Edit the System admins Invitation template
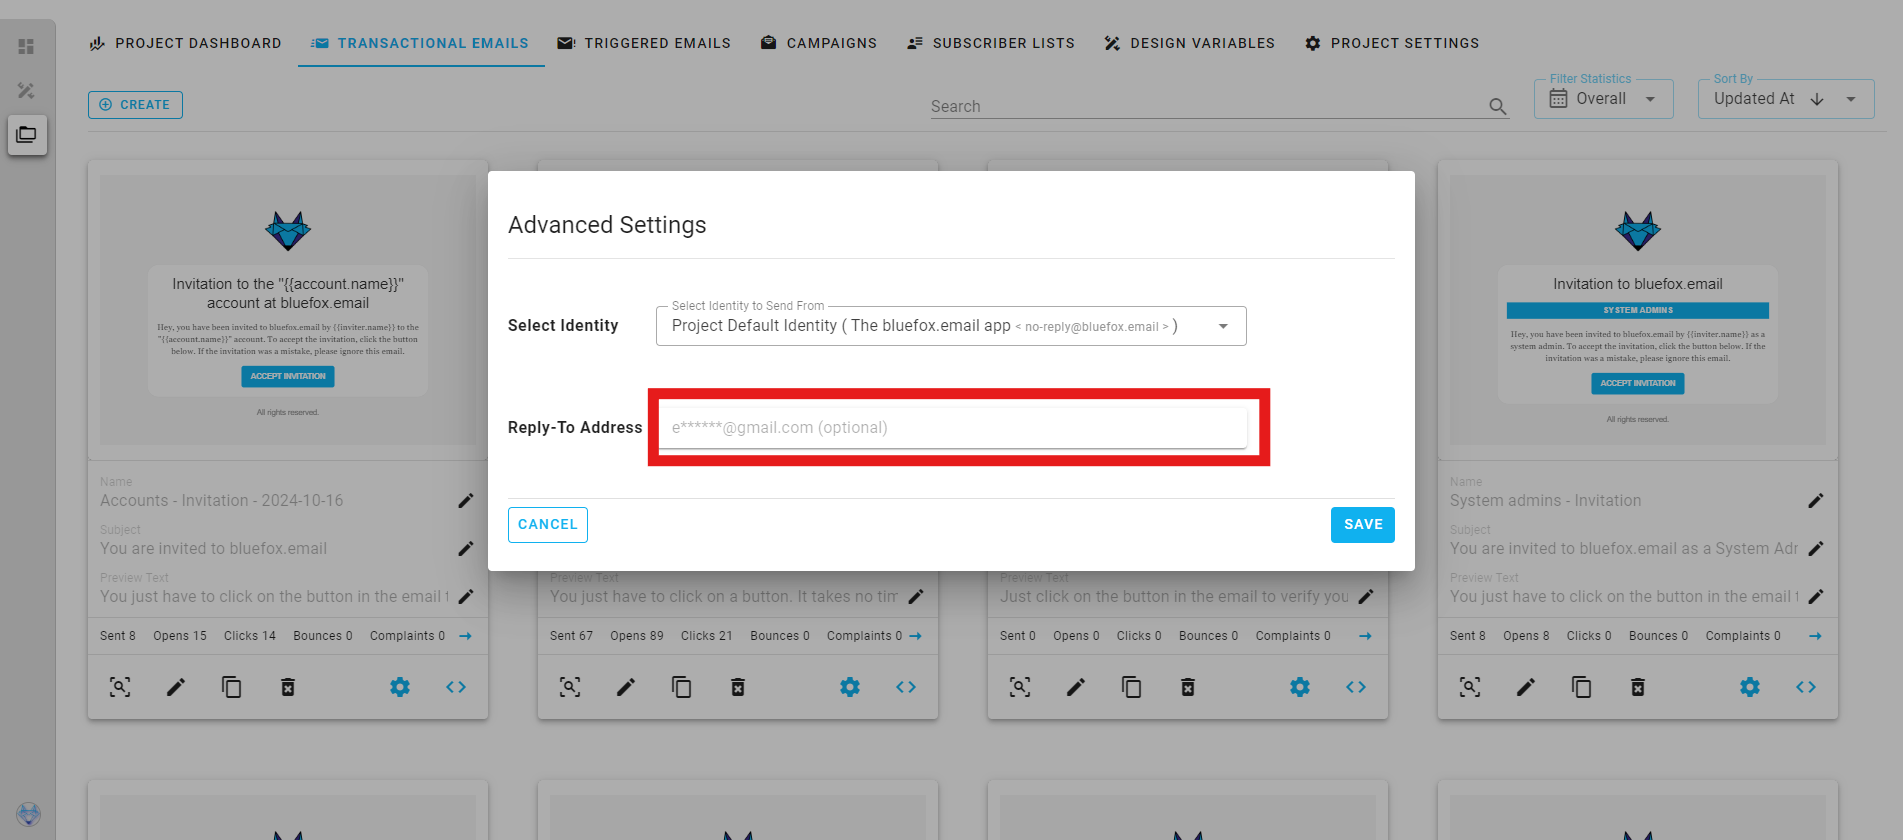 (x=1526, y=687)
